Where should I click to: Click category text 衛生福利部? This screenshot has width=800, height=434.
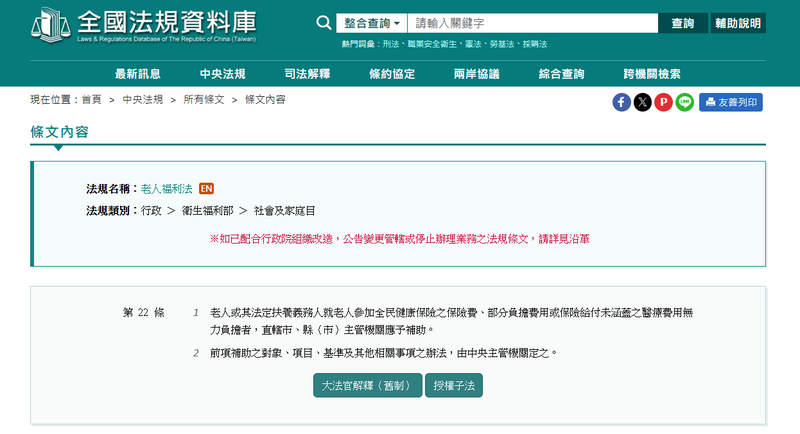208,211
